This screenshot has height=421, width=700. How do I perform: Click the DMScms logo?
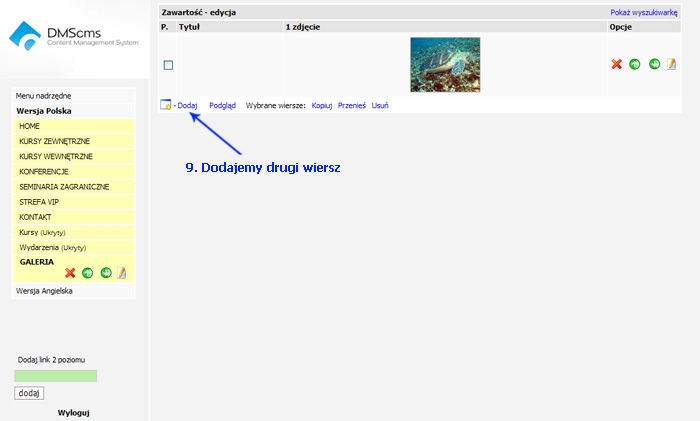pyautogui.click(x=74, y=36)
